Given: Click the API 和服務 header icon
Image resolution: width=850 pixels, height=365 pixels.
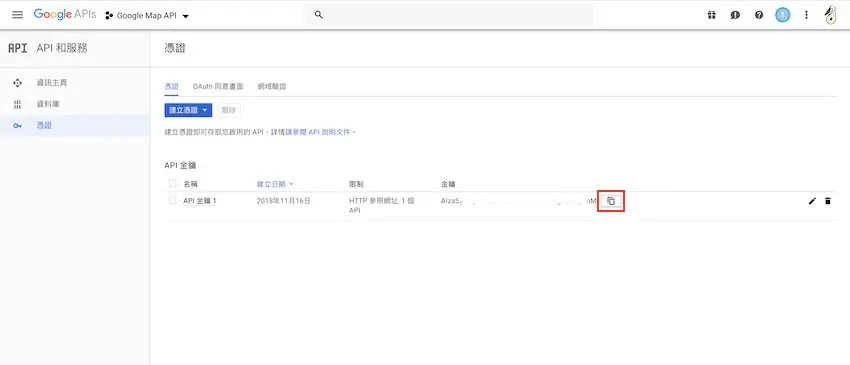Looking at the screenshot, I should [17, 48].
